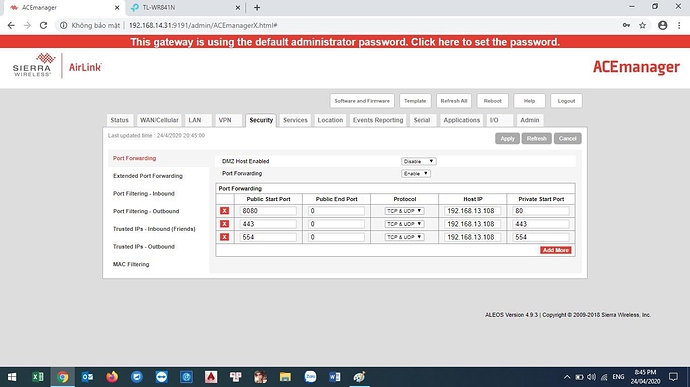Launch Firefox from the taskbar

point(112,377)
